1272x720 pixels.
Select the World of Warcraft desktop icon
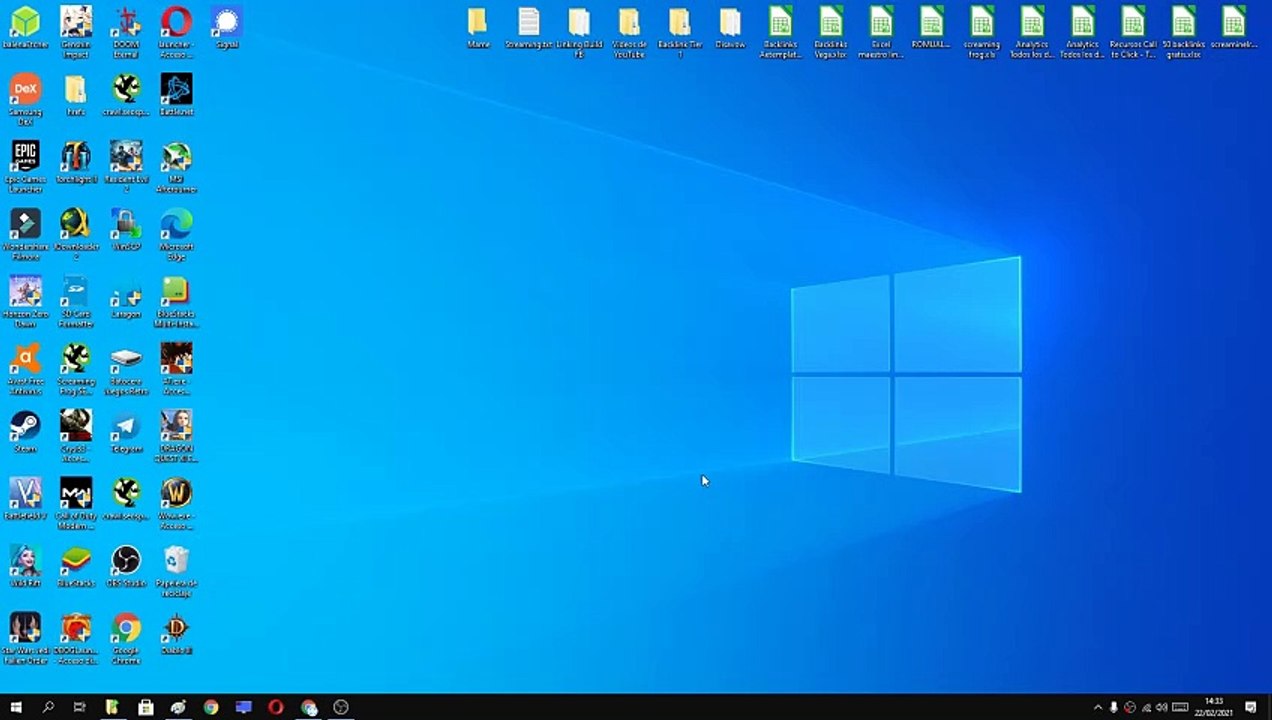coord(177,503)
